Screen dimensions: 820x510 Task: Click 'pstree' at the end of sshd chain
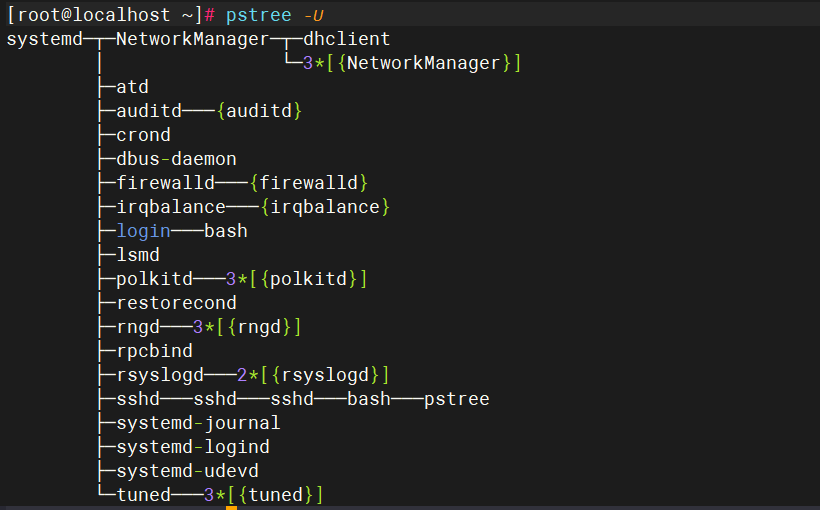click(x=457, y=400)
